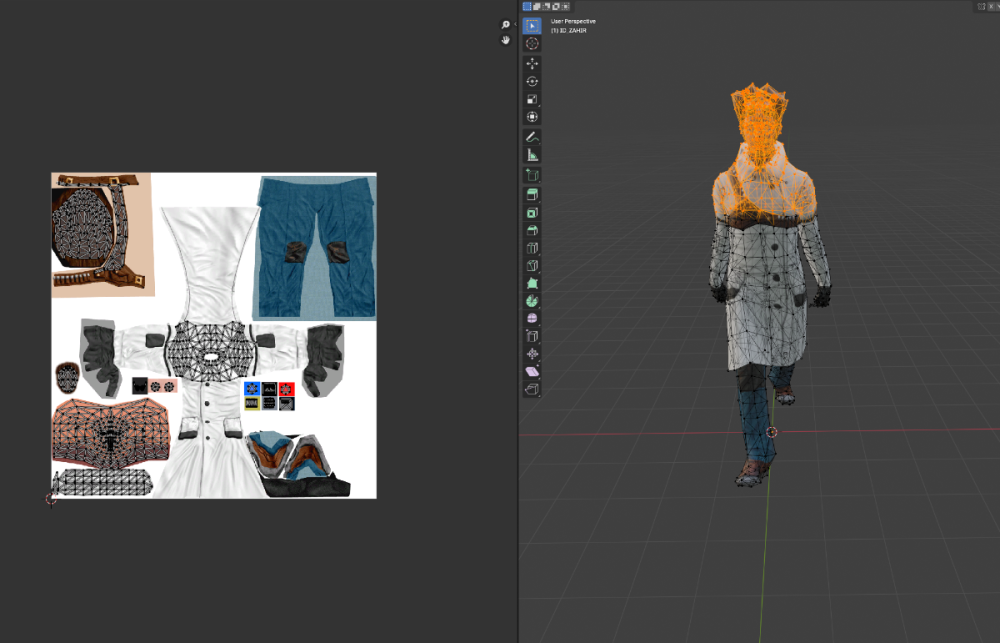1000x643 pixels.
Task: Click the UV editor zoom magnifier gizmo
Action: point(506,24)
